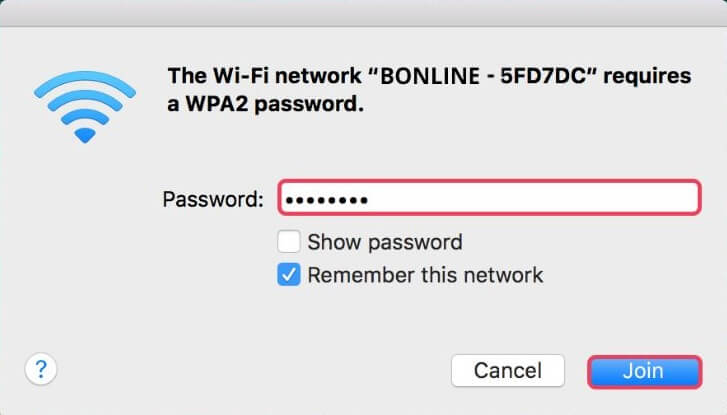Screen dimensions: 727x415
Task: Click the word "requires" in the heading
Action: (x=645, y=76)
